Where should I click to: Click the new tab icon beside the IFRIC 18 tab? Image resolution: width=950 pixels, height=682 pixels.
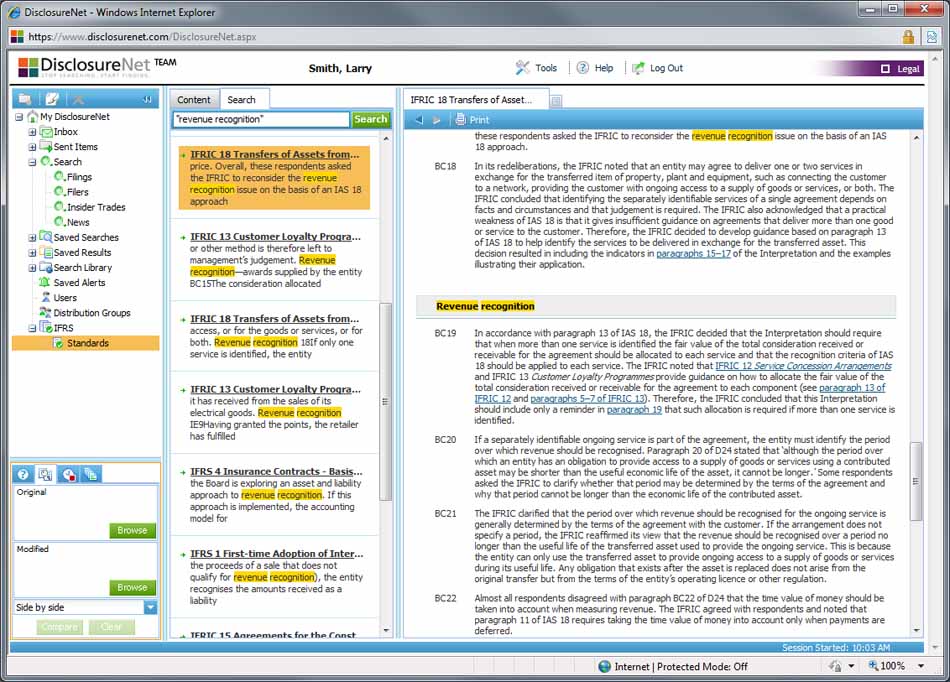[x=556, y=101]
